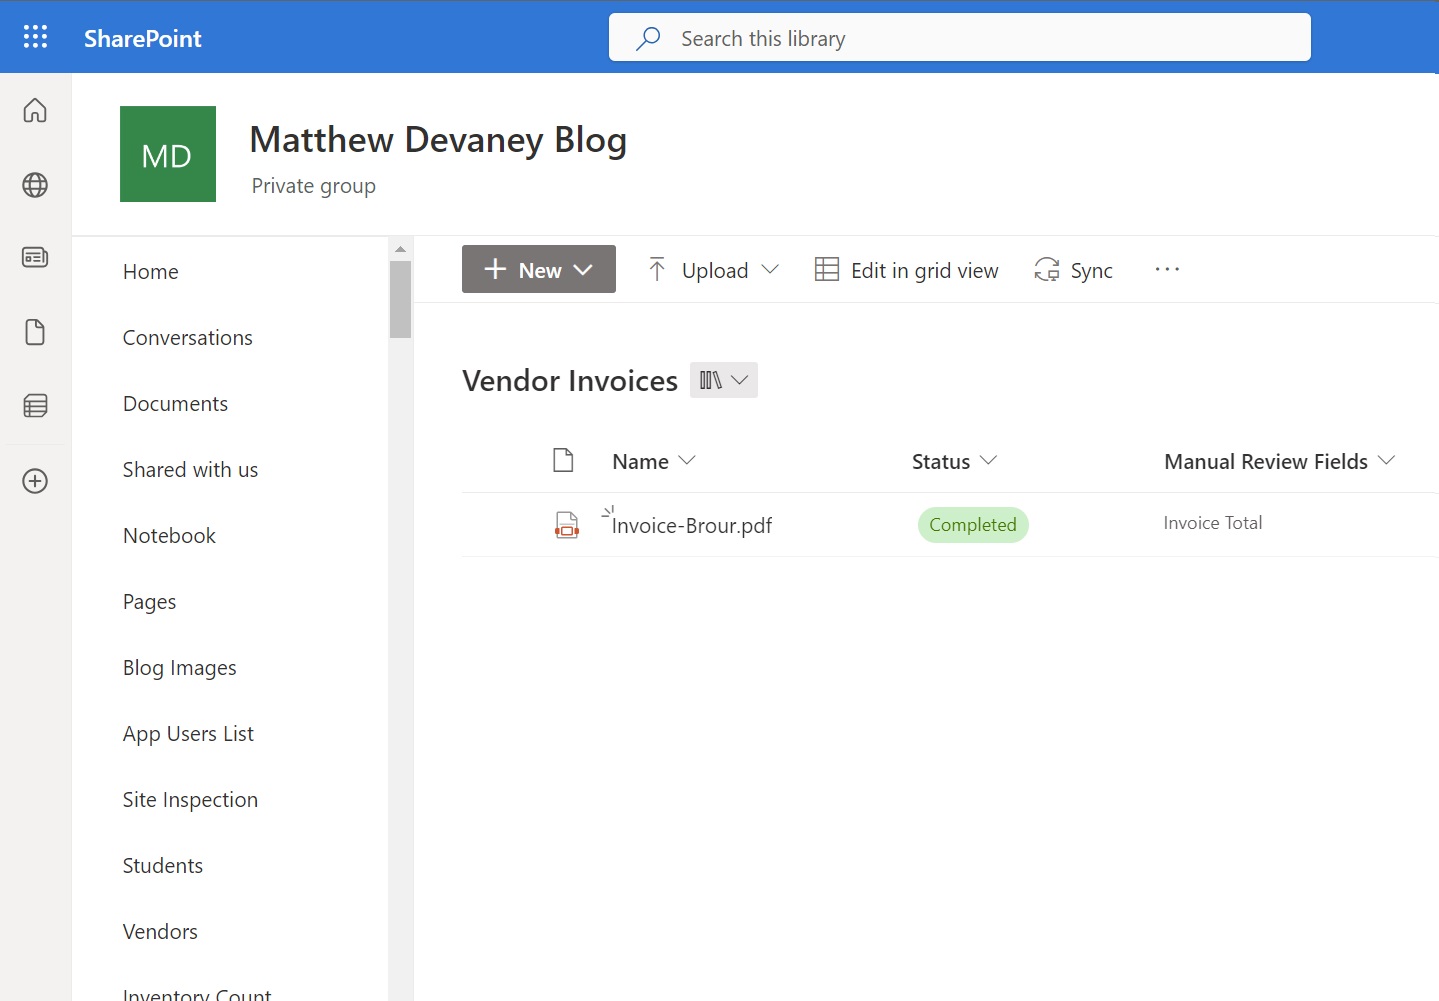1439x1001 pixels.
Task: Open the sites globe icon on the left
Action: pyautogui.click(x=35, y=185)
